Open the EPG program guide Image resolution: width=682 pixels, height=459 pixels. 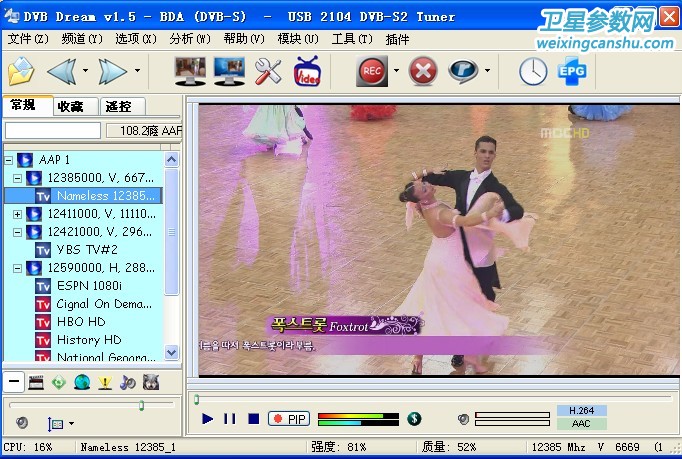(571, 71)
